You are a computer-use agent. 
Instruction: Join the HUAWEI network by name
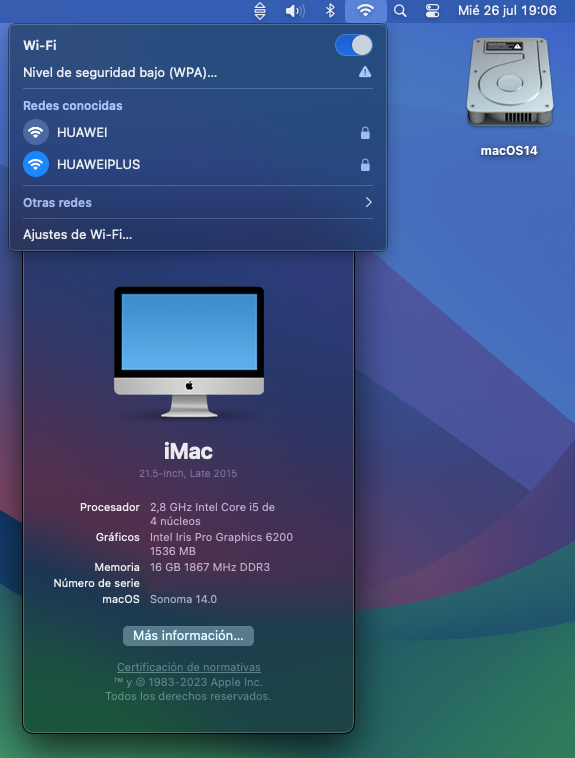82,132
